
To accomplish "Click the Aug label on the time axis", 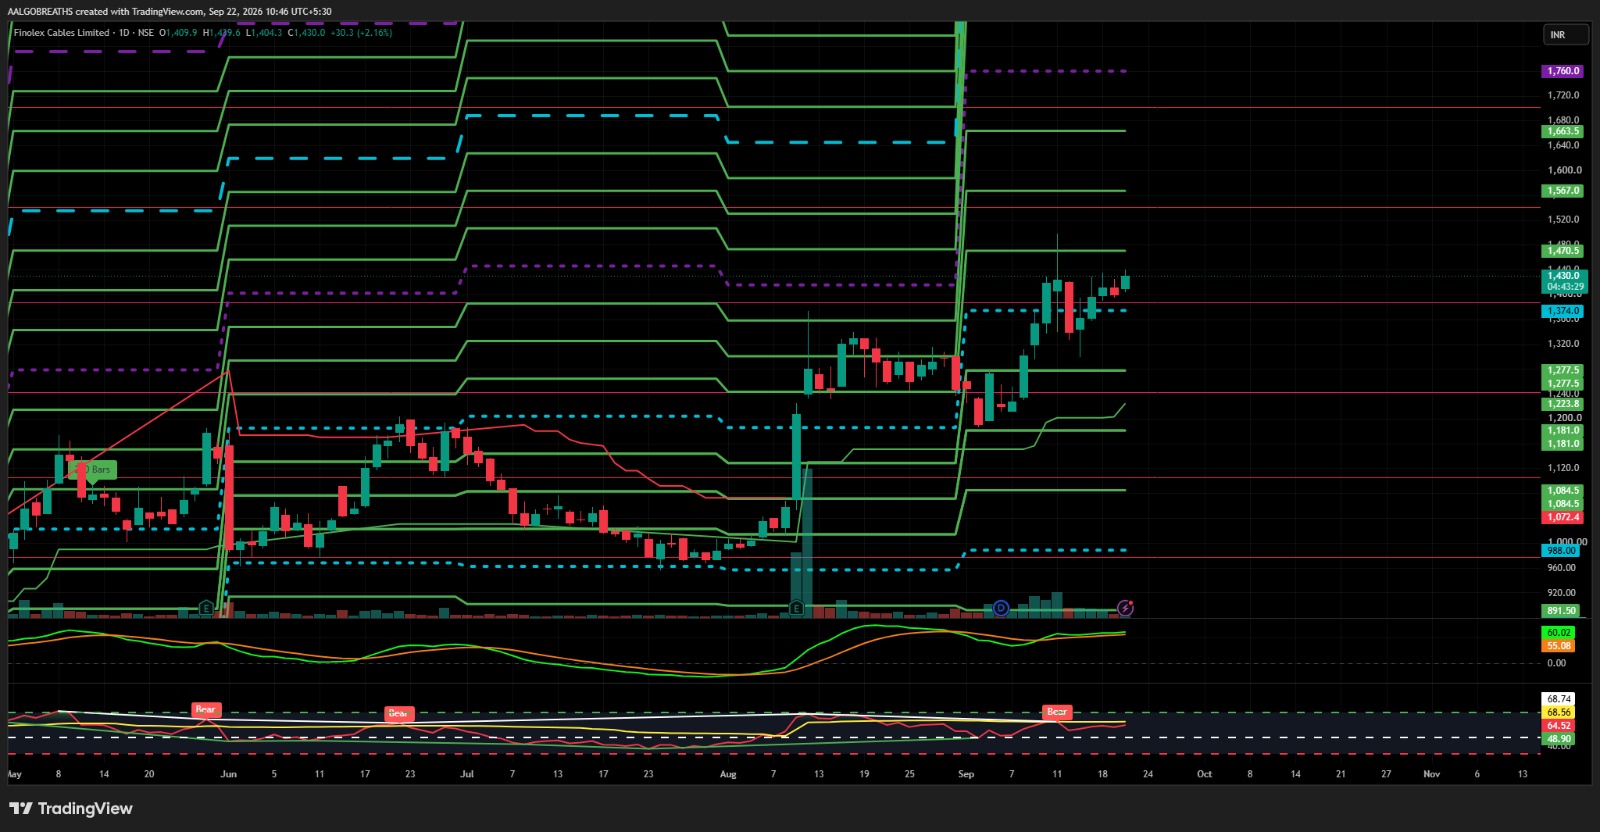I will click(x=728, y=774).
